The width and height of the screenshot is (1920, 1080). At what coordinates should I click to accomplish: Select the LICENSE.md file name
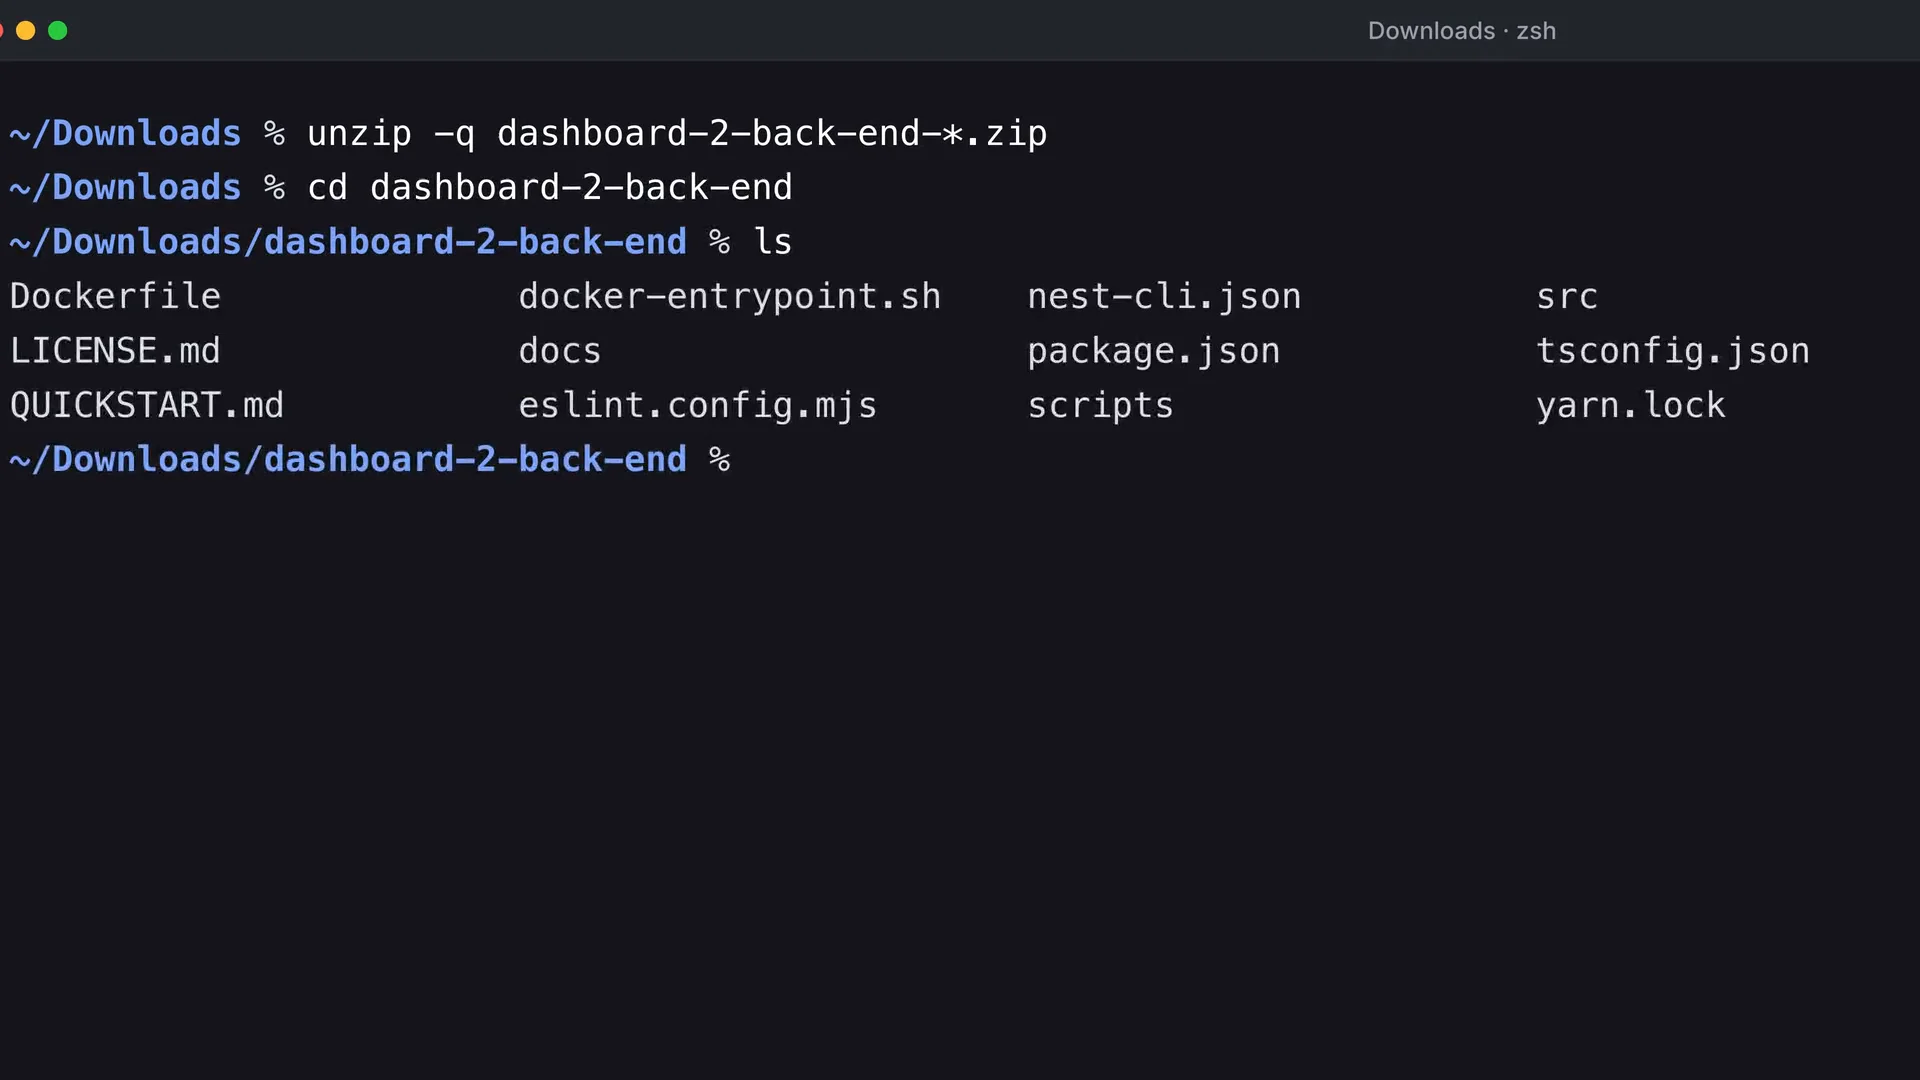tap(115, 351)
